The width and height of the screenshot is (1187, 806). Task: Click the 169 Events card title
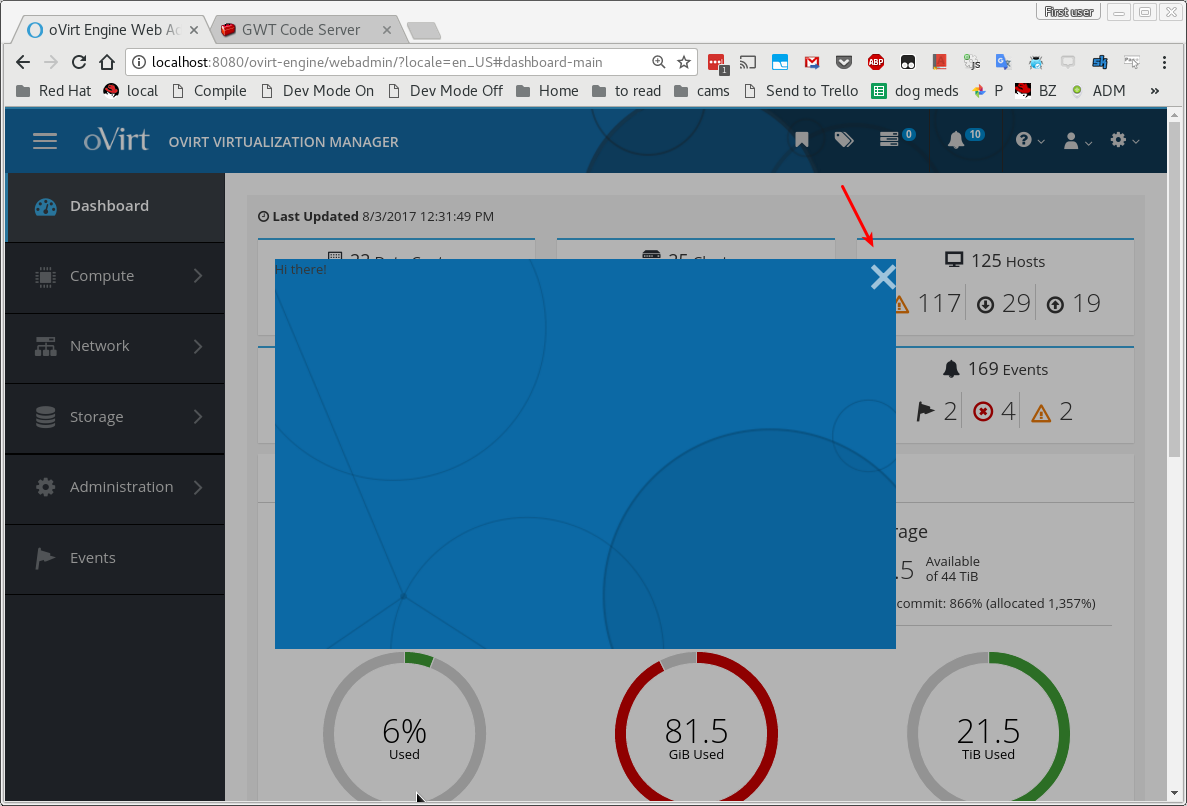click(x=995, y=369)
